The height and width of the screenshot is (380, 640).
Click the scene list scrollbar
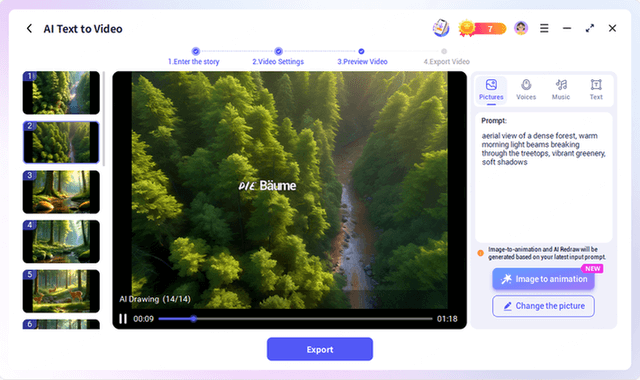[x=104, y=118]
